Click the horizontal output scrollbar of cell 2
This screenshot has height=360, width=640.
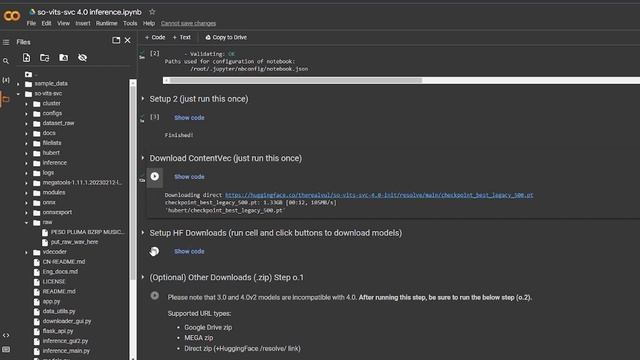pos(296,80)
